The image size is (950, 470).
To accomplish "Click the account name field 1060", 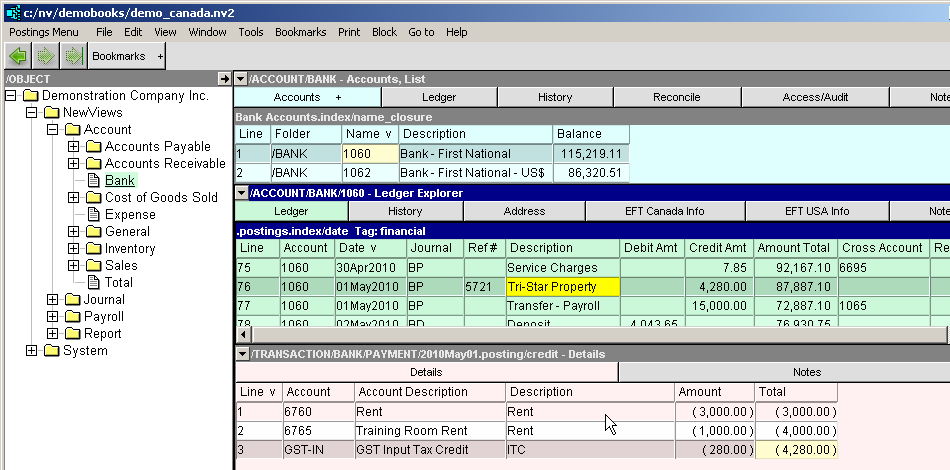I will coord(369,154).
